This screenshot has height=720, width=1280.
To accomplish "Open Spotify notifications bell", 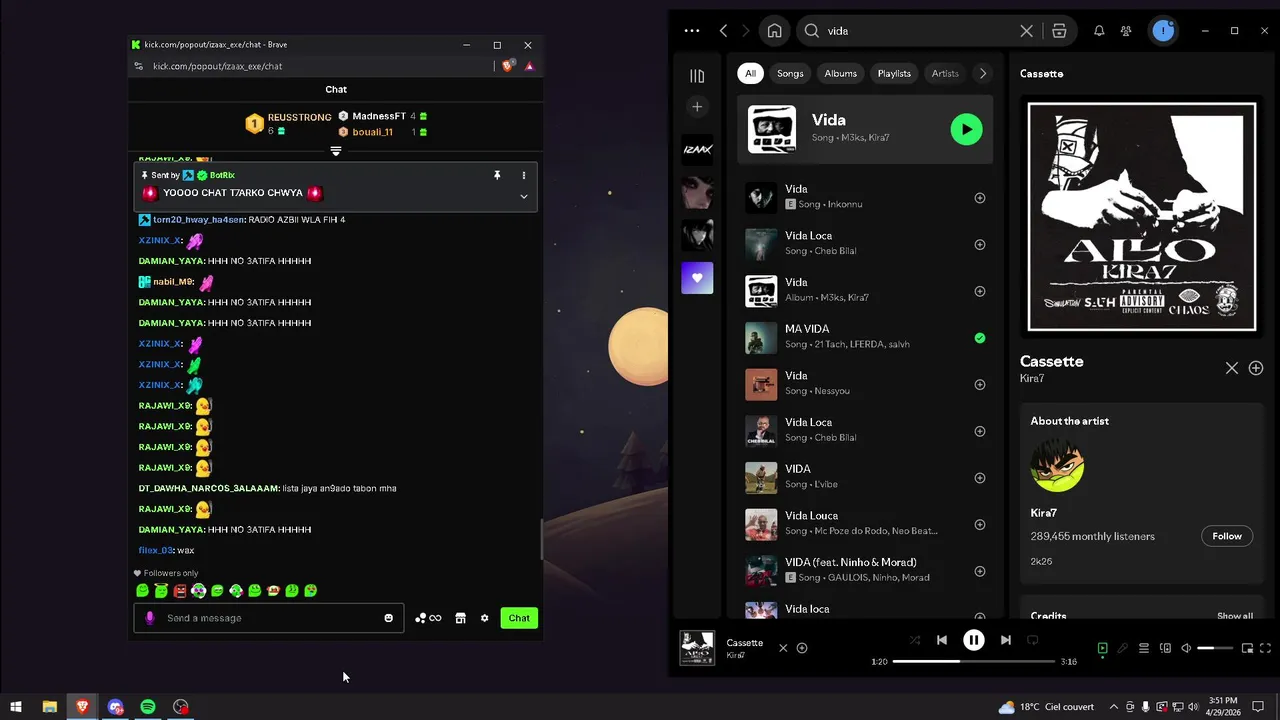I will (x=1099, y=31).
